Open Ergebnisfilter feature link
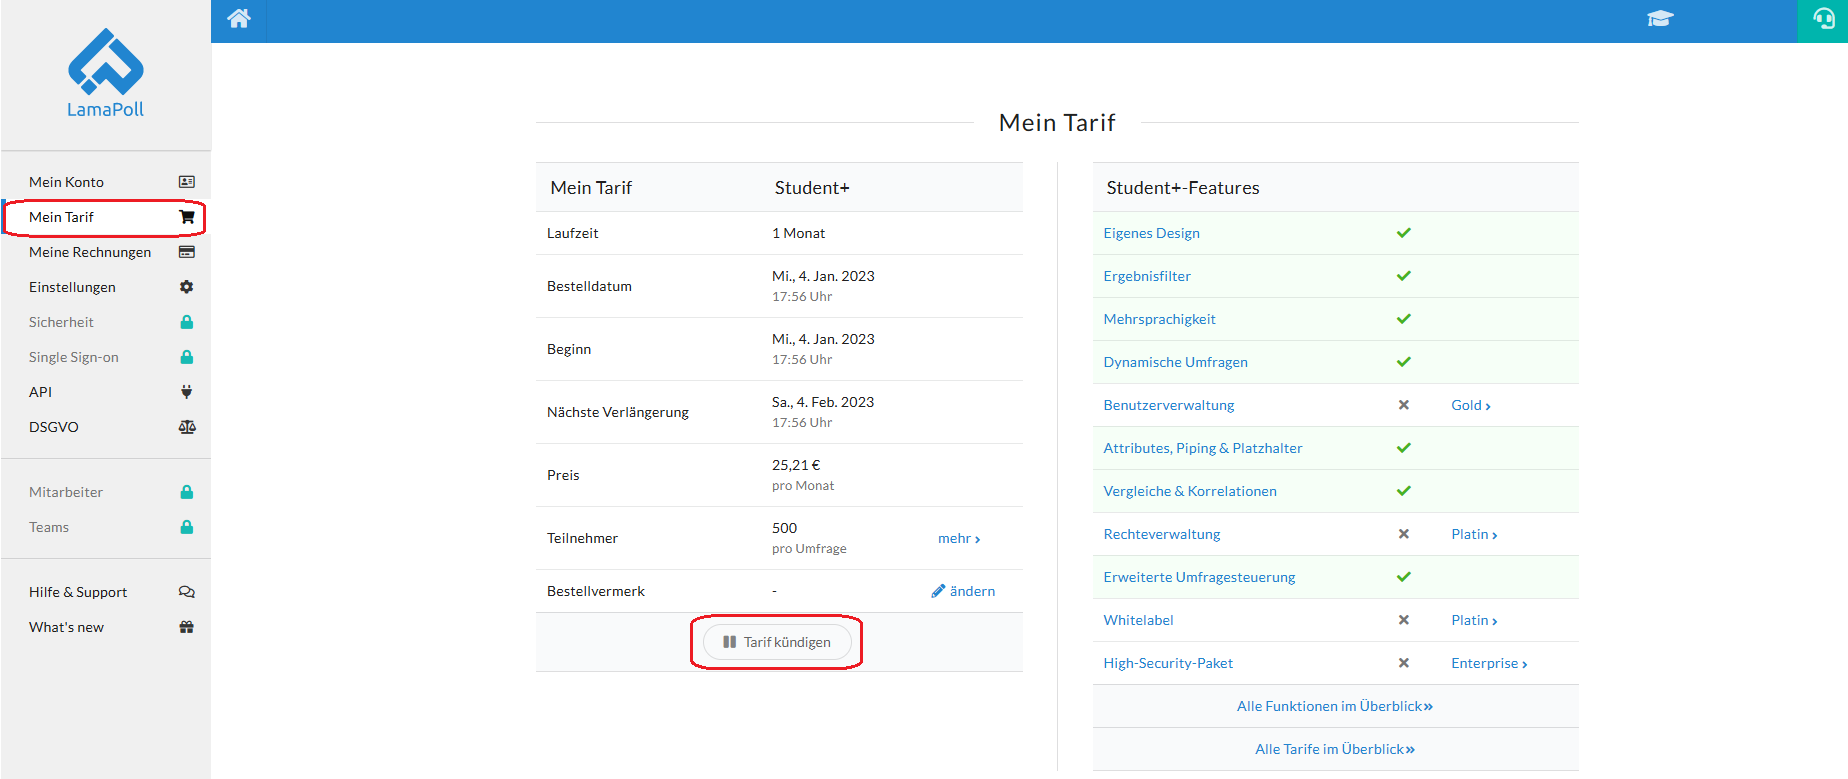Viewport: 1848px width, 779px height. coord(1147,276)
